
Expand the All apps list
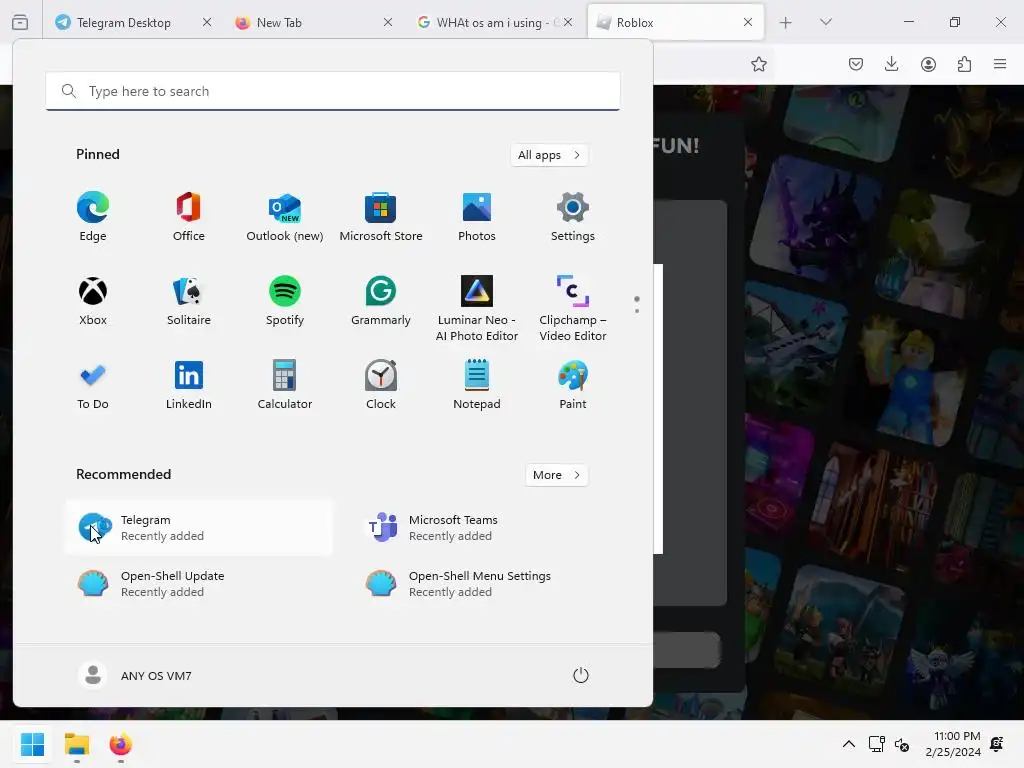point(549,155)
